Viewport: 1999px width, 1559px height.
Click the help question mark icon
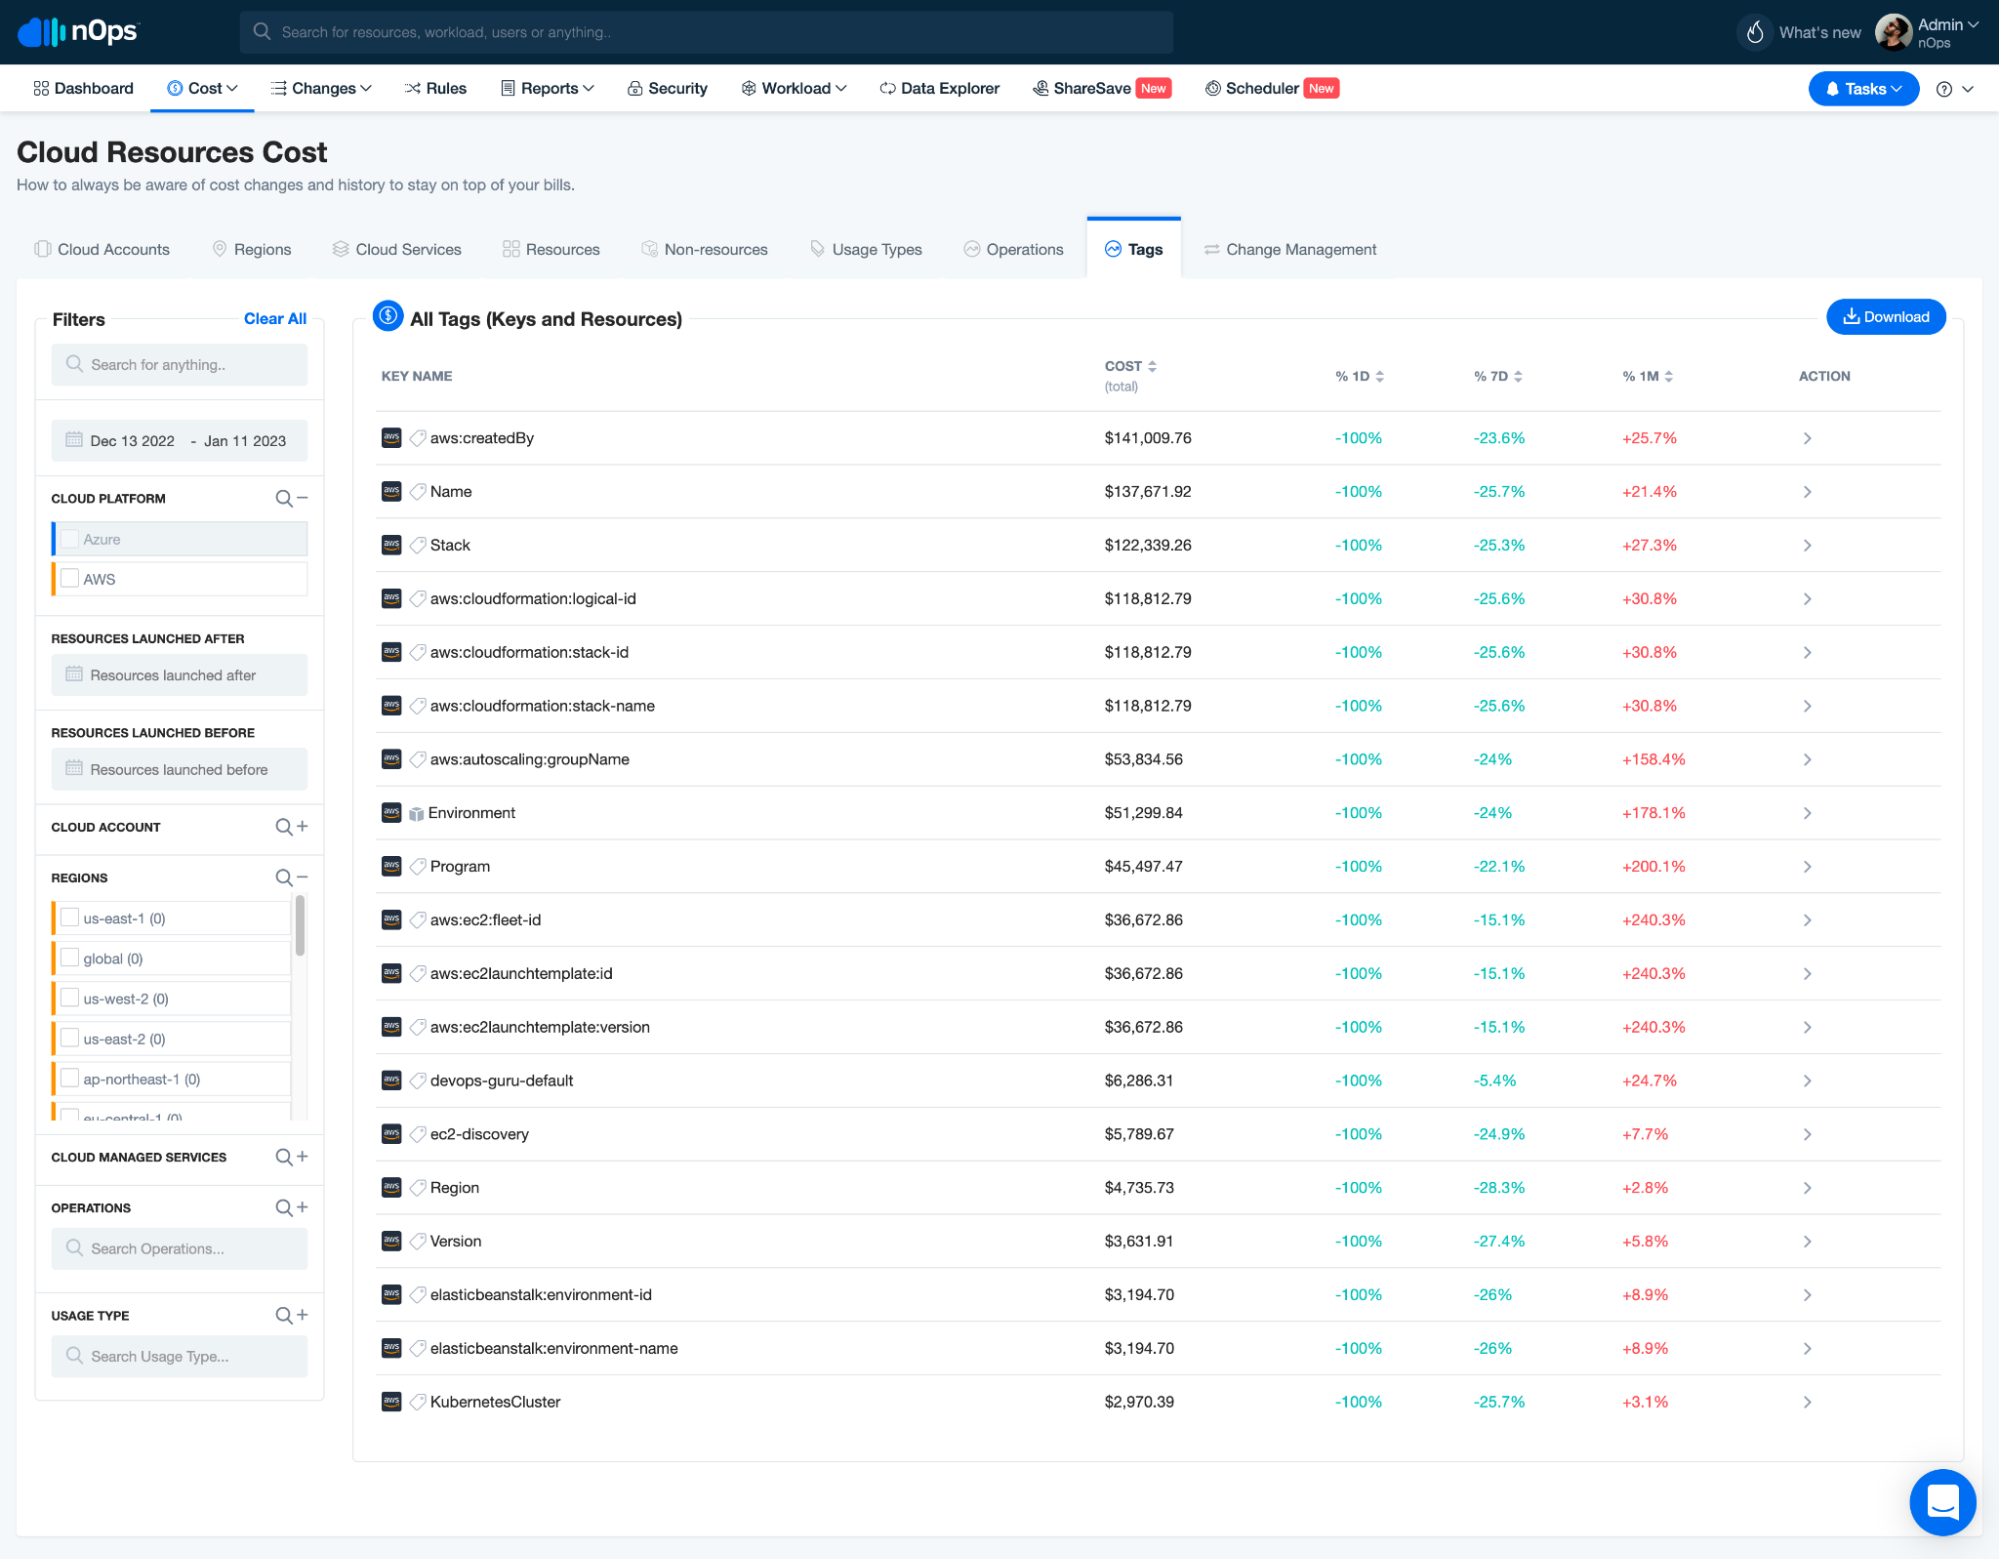1943,89
